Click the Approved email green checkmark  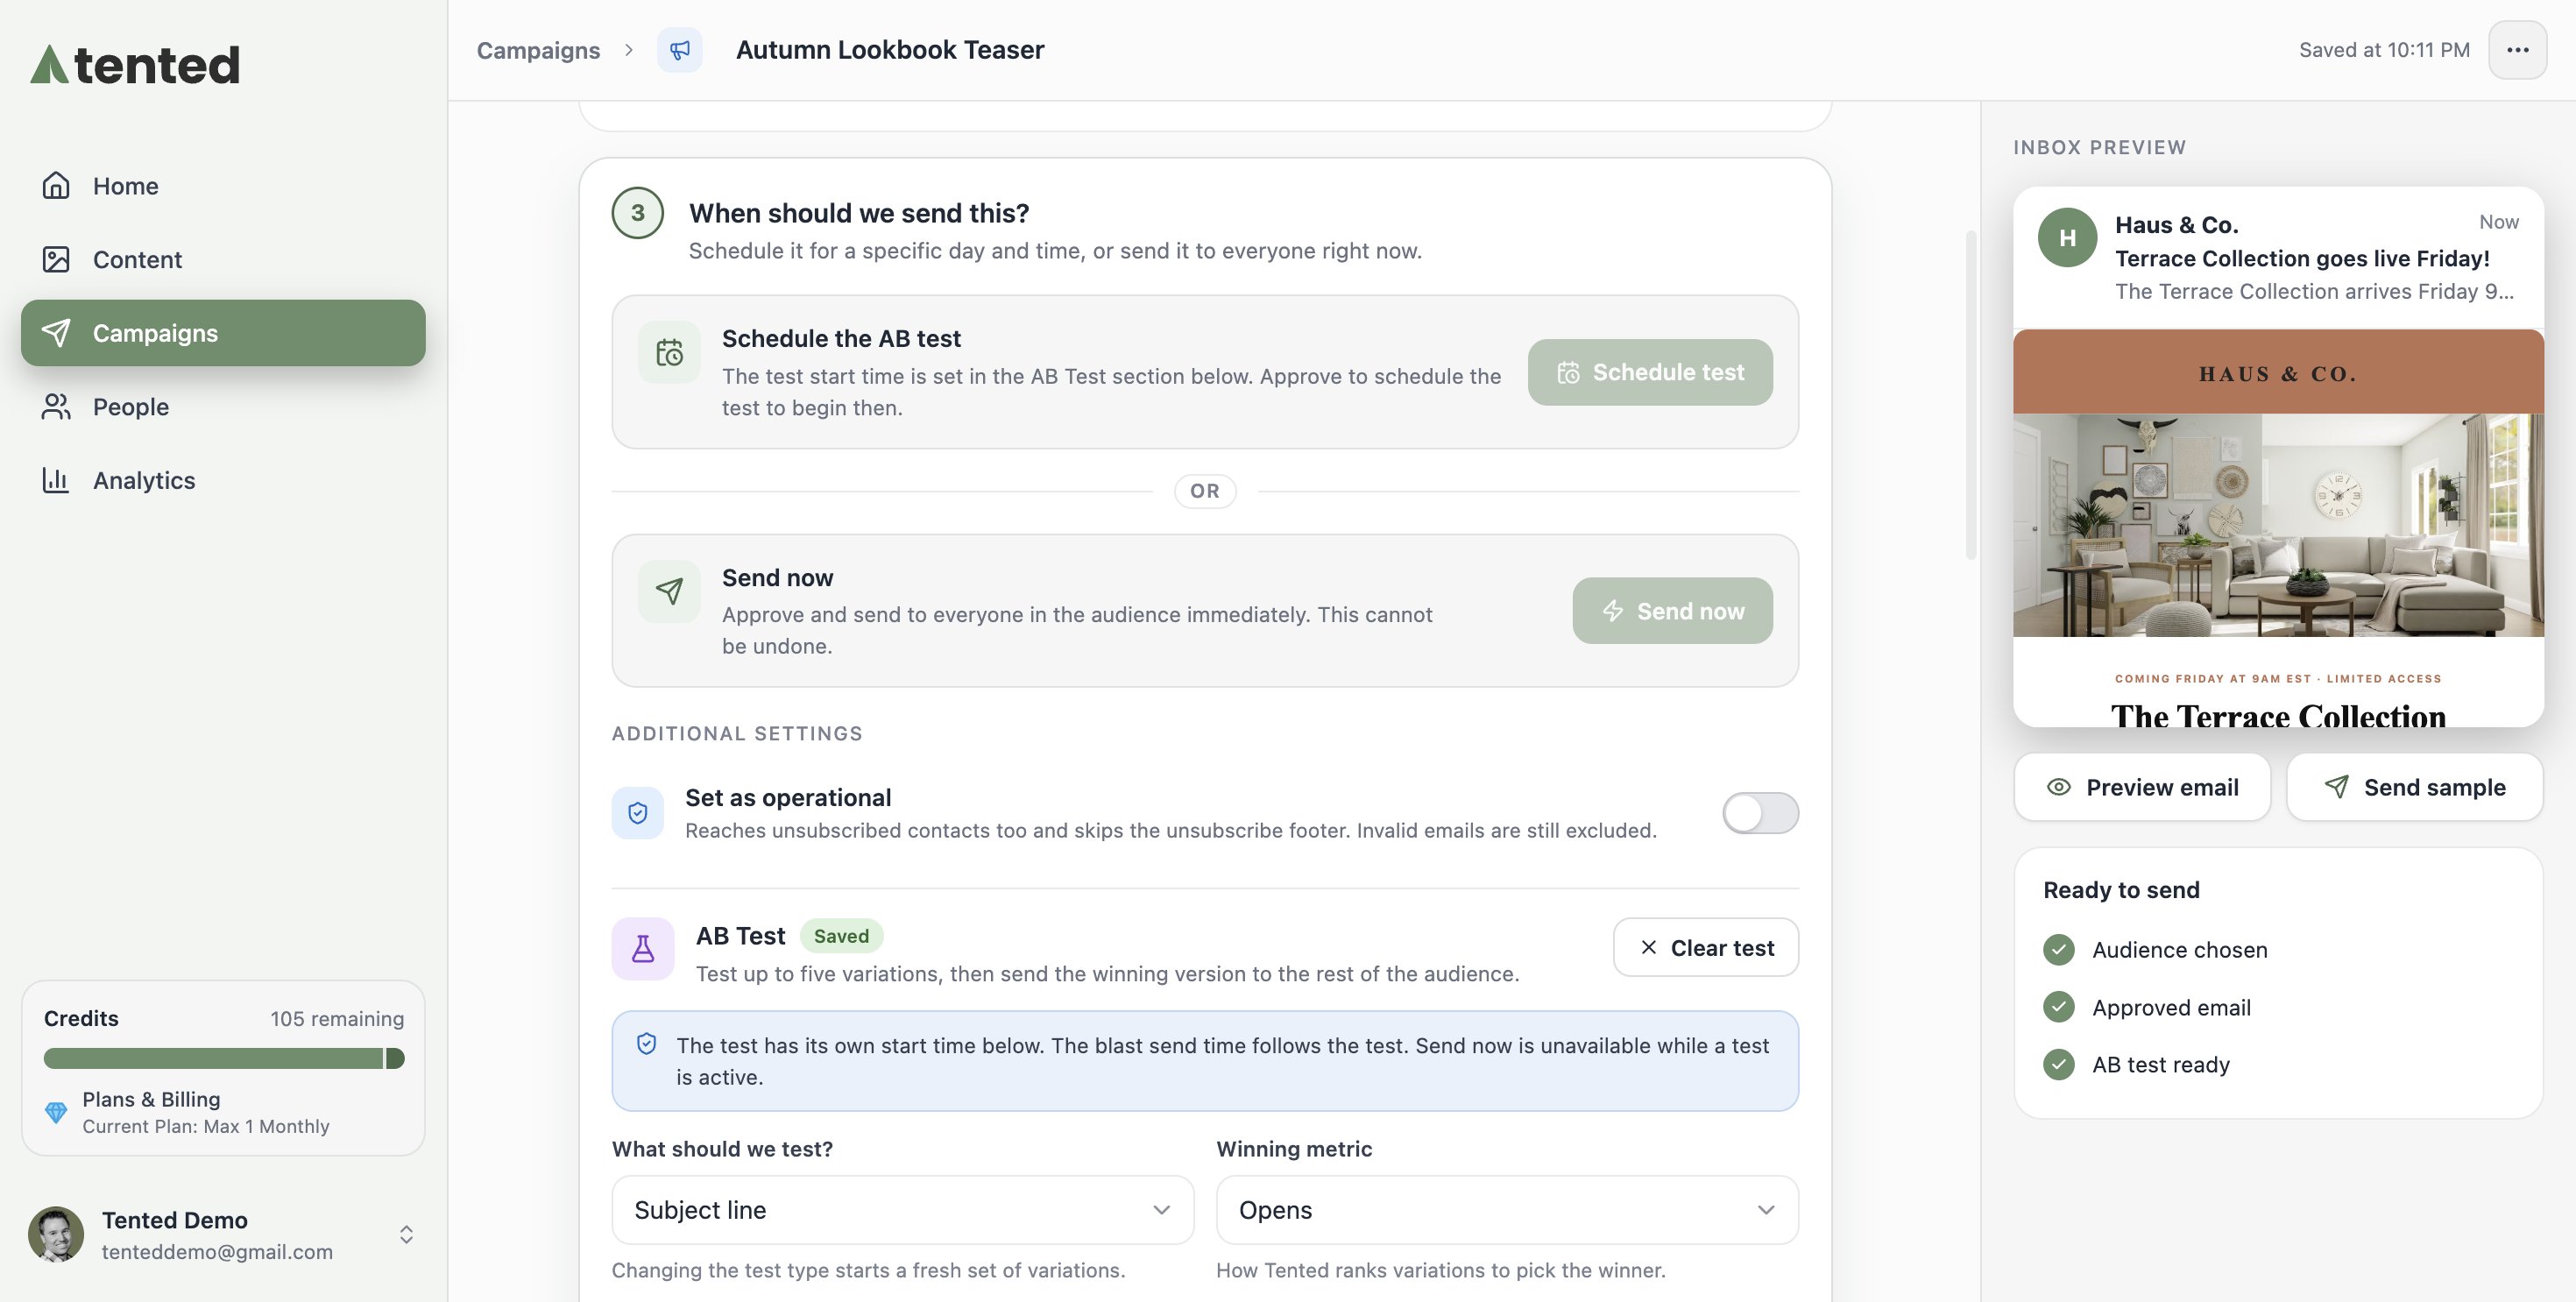(x=2059, y=1007)
